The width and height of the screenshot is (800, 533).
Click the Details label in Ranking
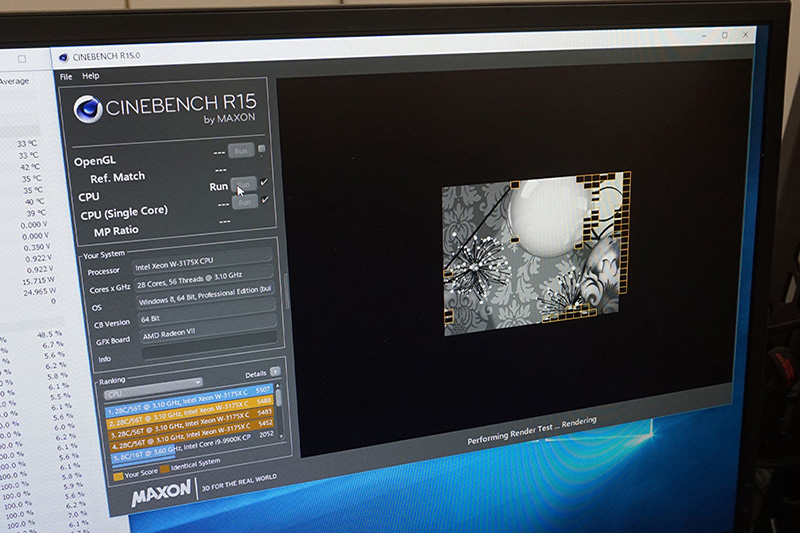tap(256, 374)
